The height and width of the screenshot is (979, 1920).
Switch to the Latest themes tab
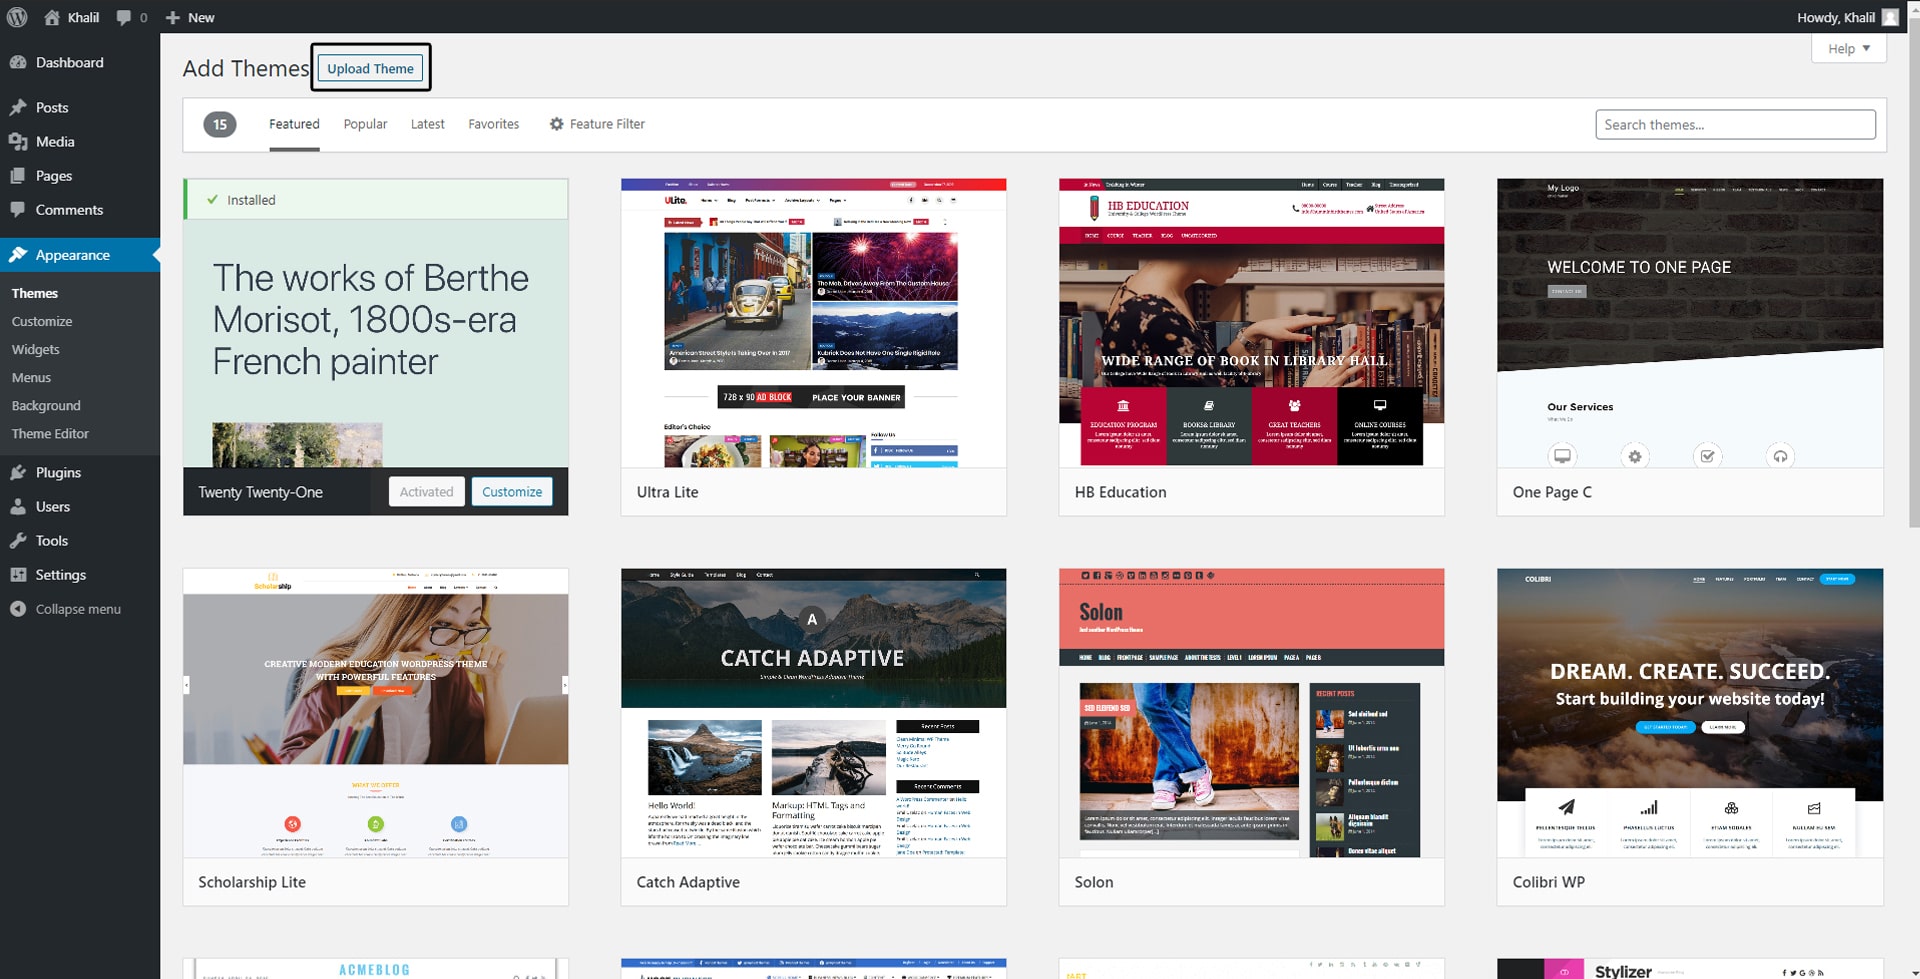pyautogui.click(x=427, y=124)
